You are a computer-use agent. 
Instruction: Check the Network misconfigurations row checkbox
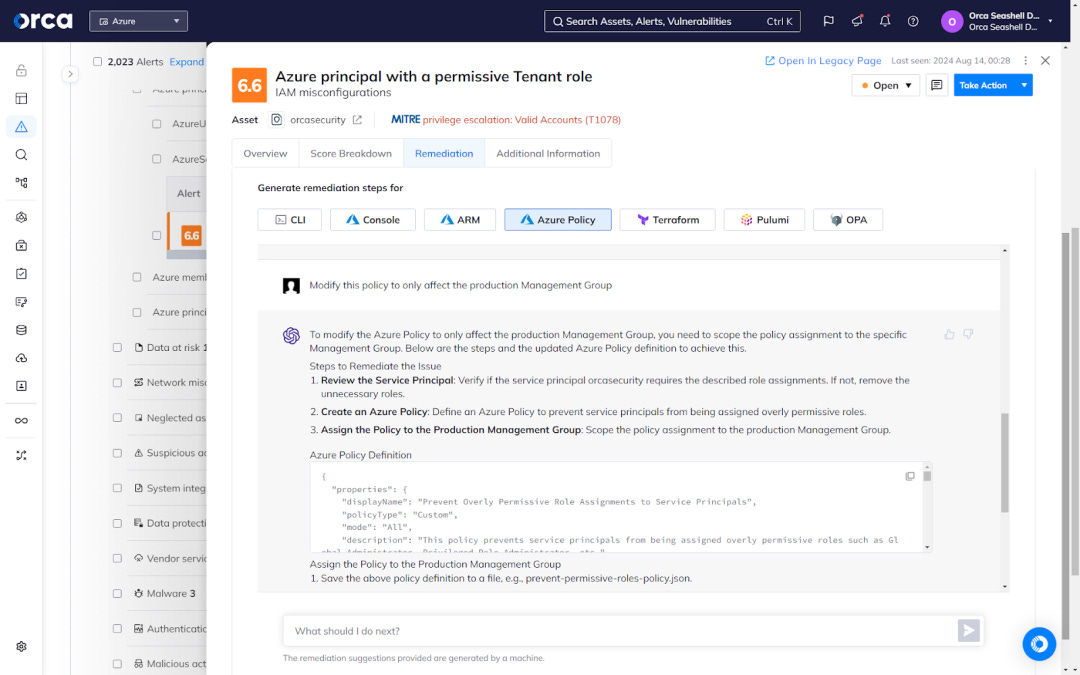117,383
